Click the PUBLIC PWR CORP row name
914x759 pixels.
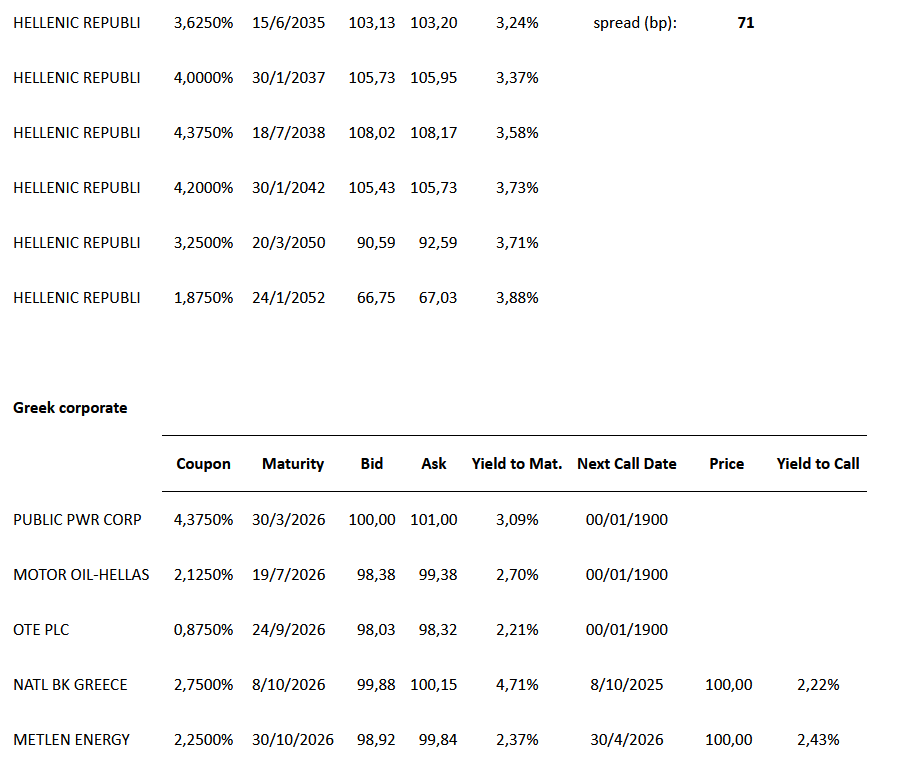(77, 520)
